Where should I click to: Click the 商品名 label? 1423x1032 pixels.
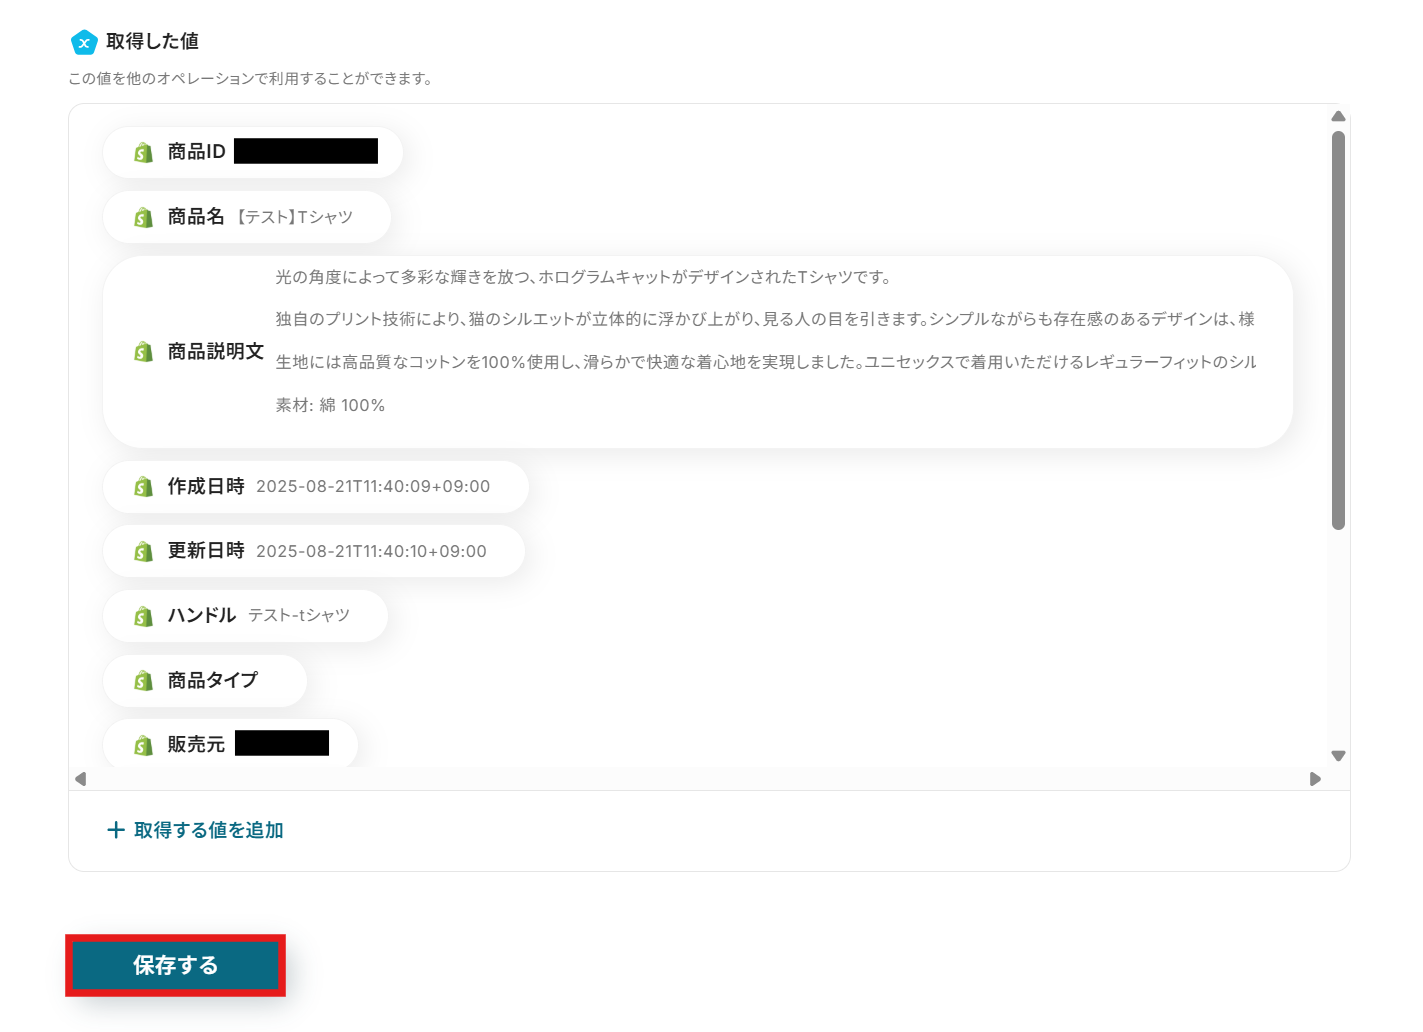pos(196,217)
